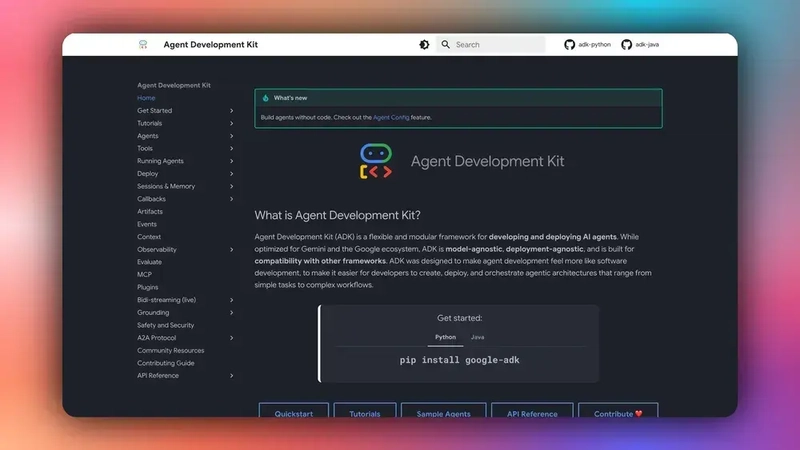Expand the Running Agents chevron
Screen dimensions: 800x450
point(232,161)
